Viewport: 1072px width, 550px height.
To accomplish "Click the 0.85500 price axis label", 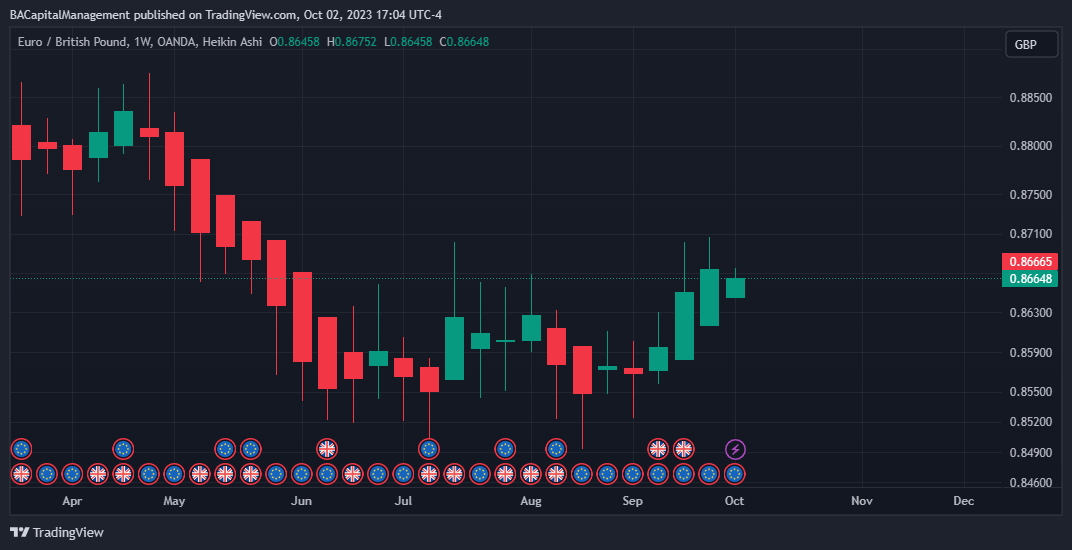I will (1031, 392).
